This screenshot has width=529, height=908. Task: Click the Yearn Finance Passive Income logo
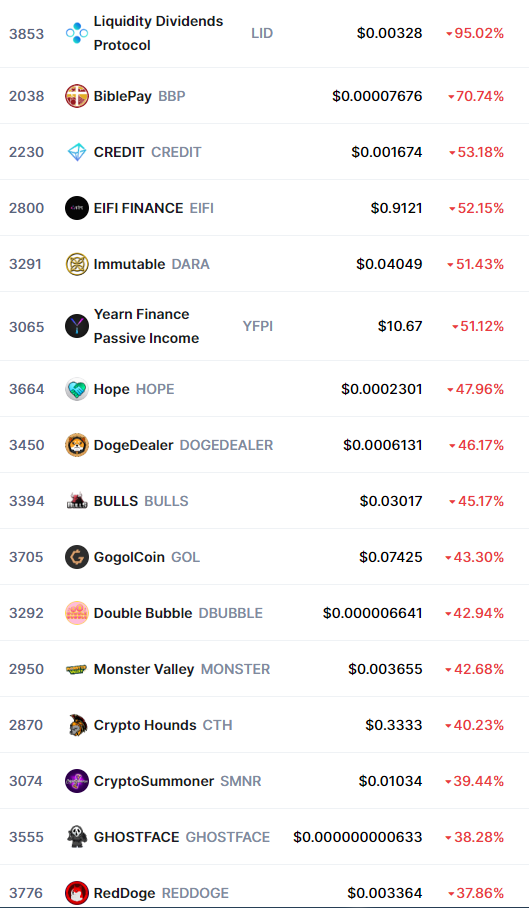coord(77,326)
